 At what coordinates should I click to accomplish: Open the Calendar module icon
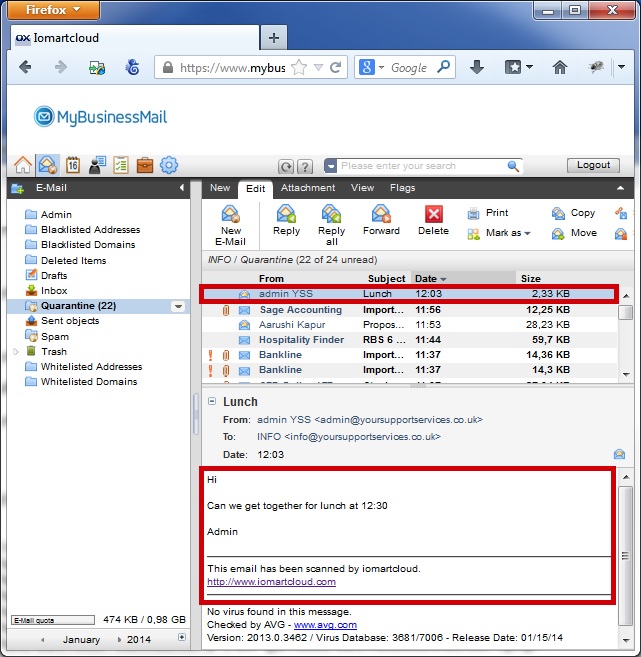point(72,165)
